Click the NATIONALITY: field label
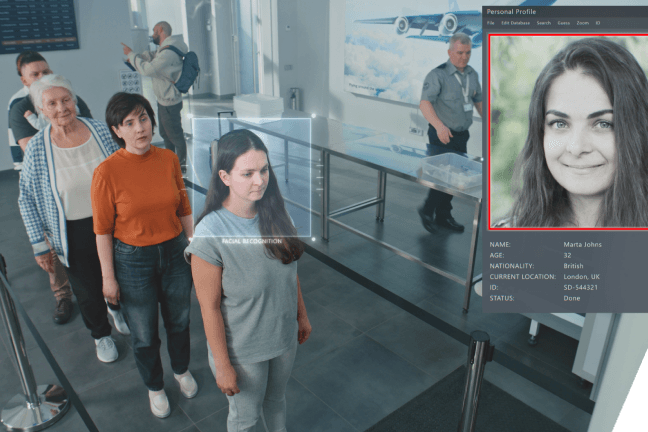Viewport: 648px width, 432px height. coord(512,266)
